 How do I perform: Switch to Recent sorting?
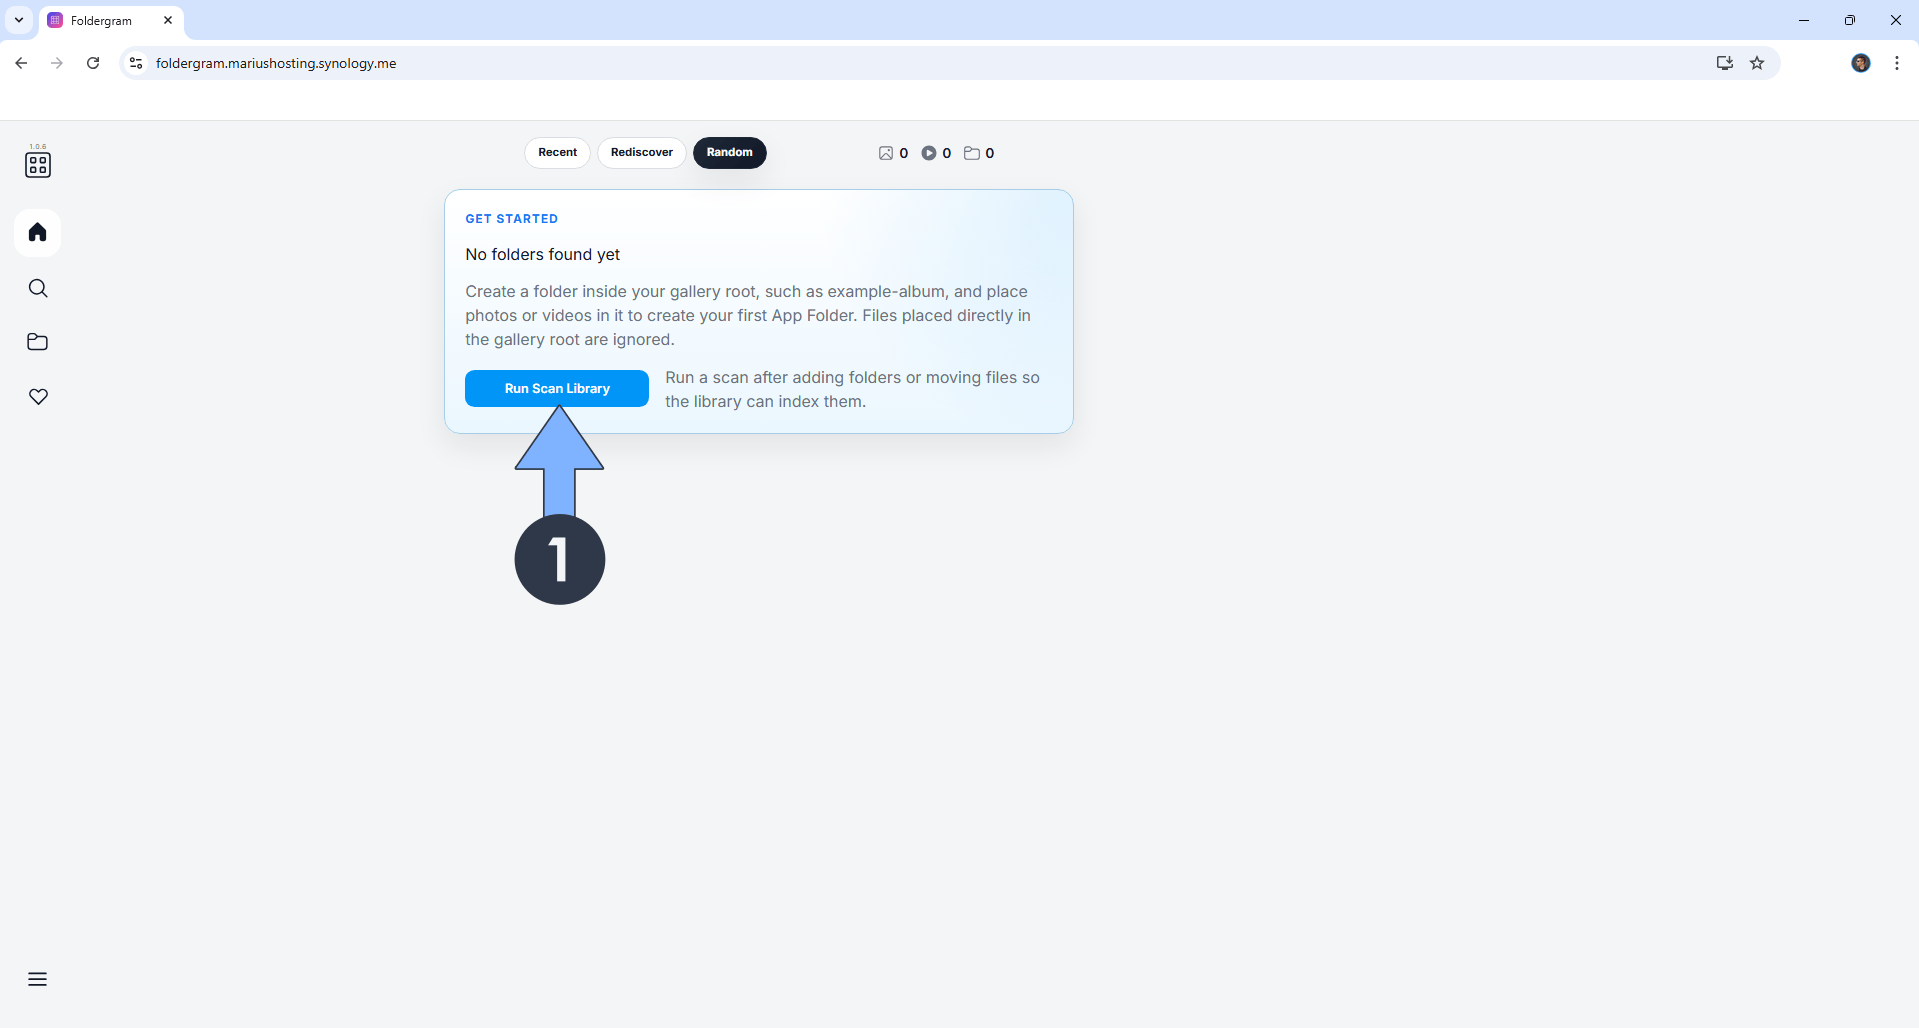(556, 152)
